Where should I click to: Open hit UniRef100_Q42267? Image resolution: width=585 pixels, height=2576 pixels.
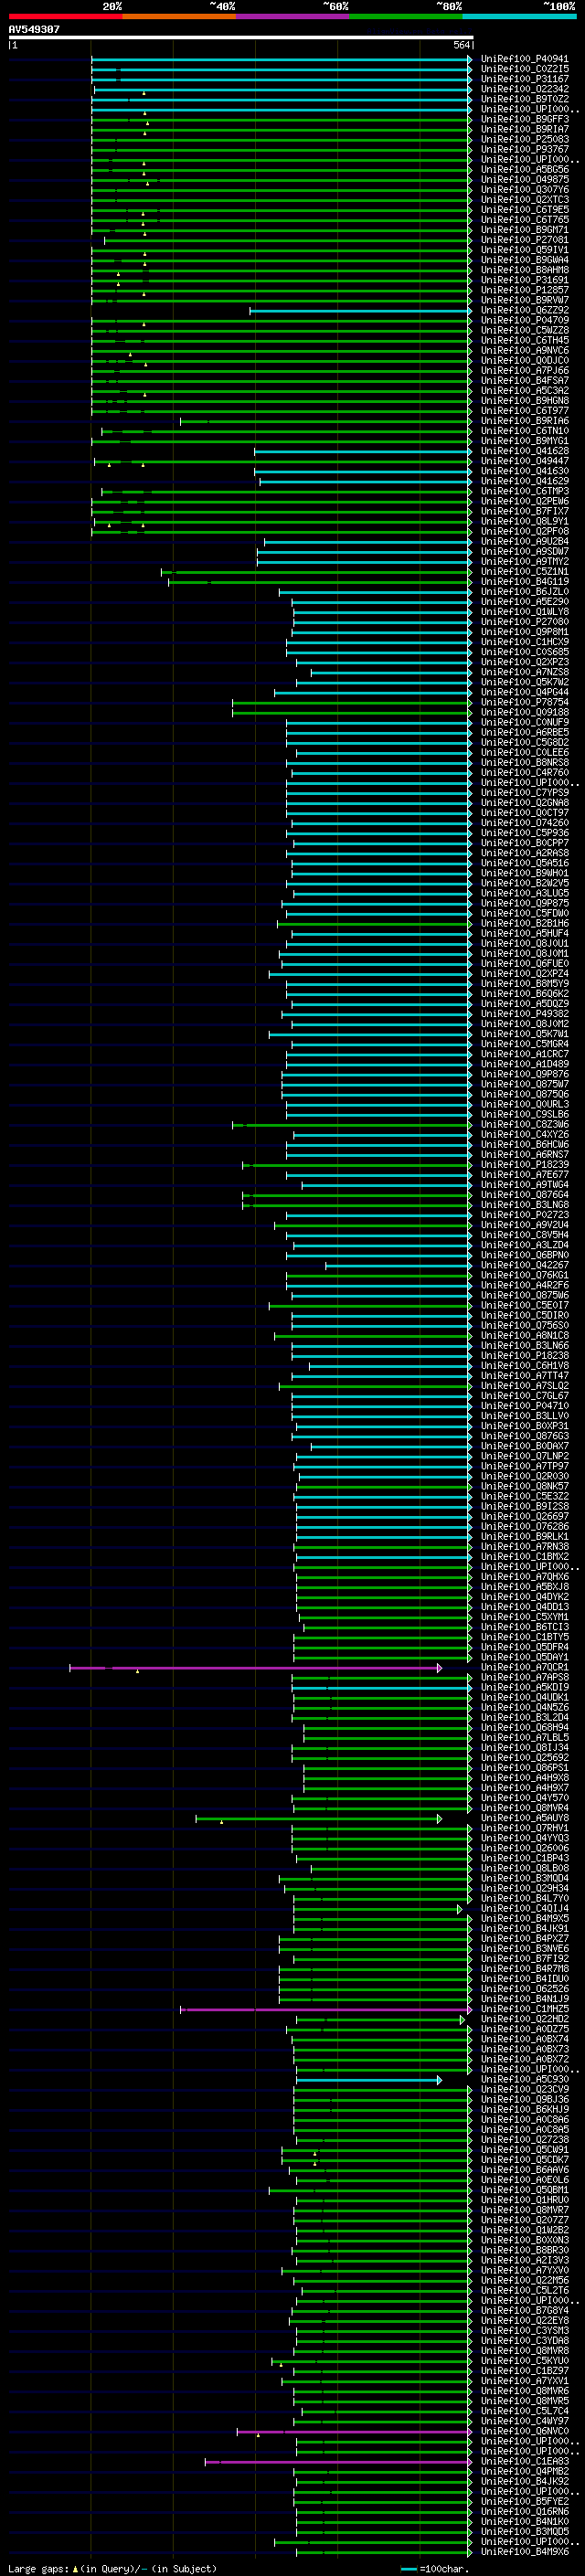[524, 1265]
